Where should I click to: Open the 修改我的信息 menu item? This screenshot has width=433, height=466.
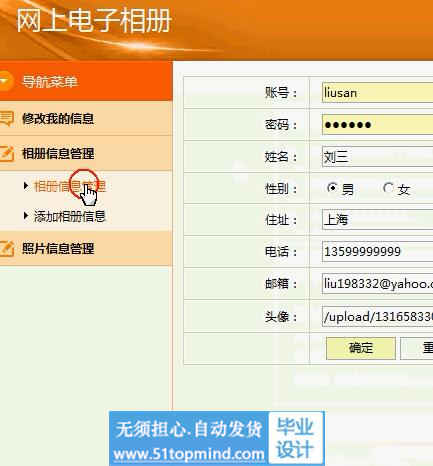tap(58, 118)
